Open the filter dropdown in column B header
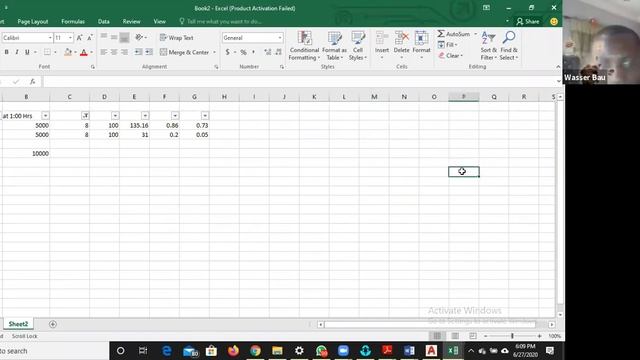 [x=45, y=116]
